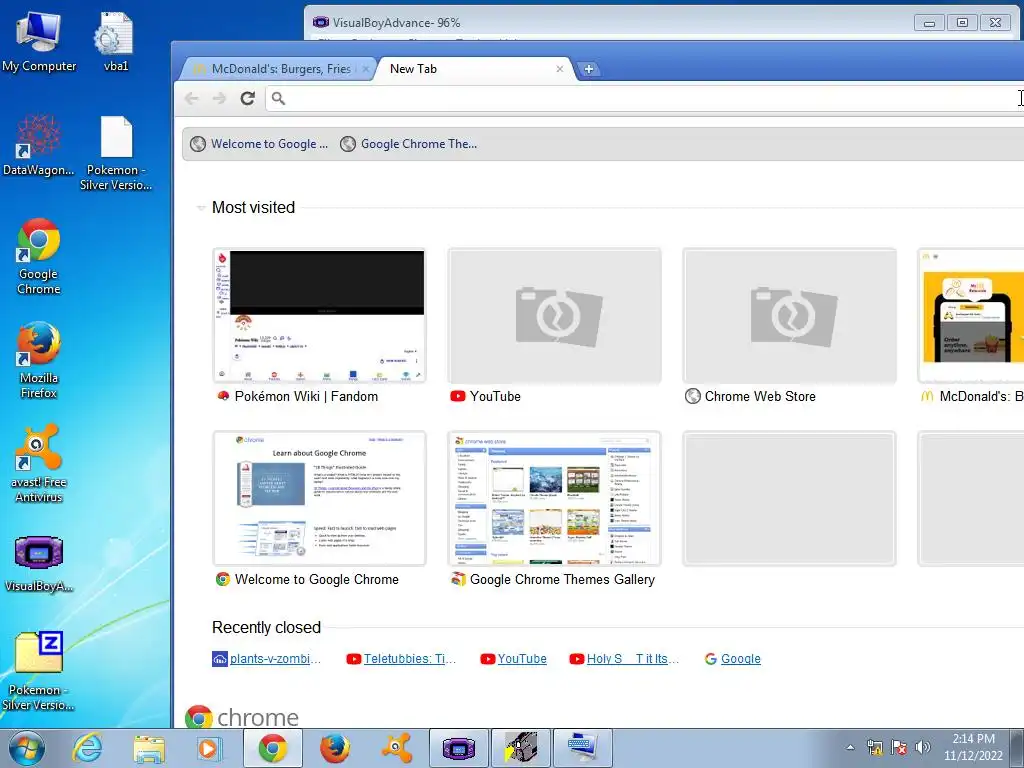
Task: Launch Internet Explorer from taskbar
Action: coord(87,748)
